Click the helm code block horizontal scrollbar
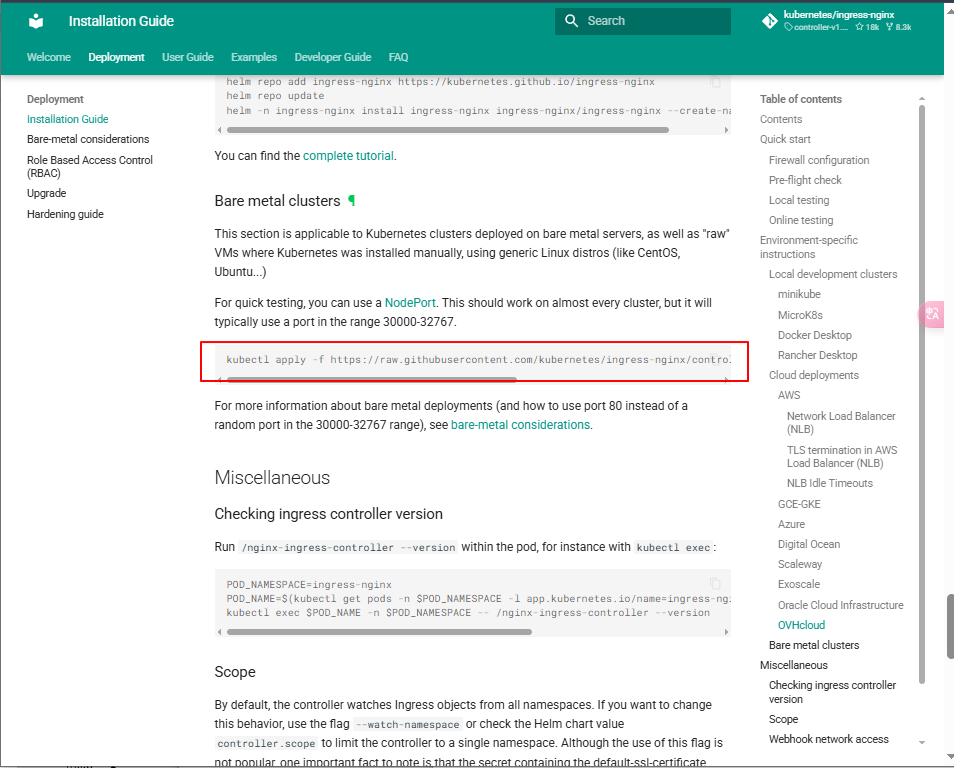The height and width of the screenshot is (768, 954). 448,130
